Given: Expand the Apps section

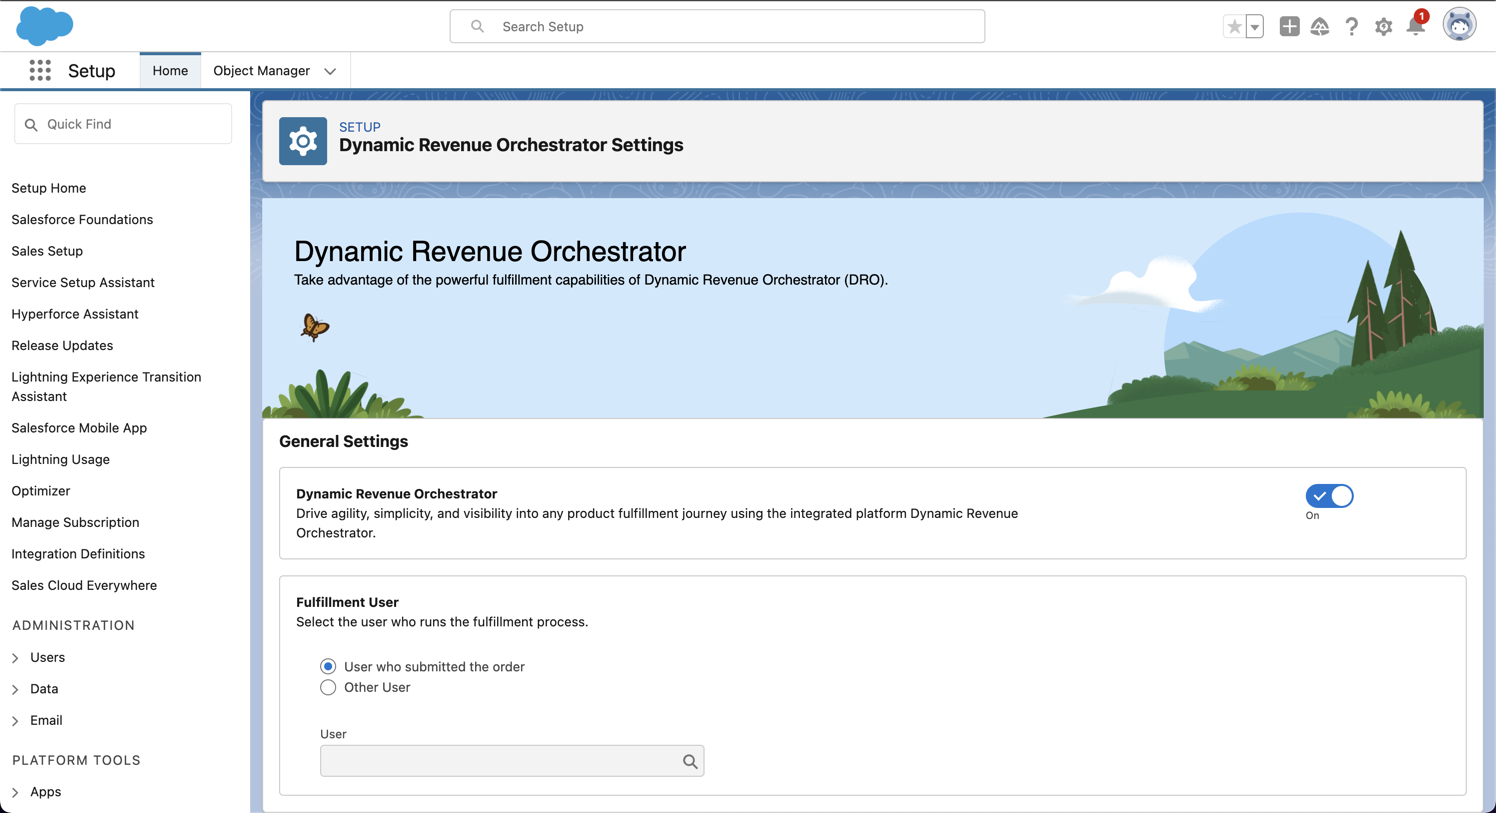Looking at the screenshot, I should point(15,792).
